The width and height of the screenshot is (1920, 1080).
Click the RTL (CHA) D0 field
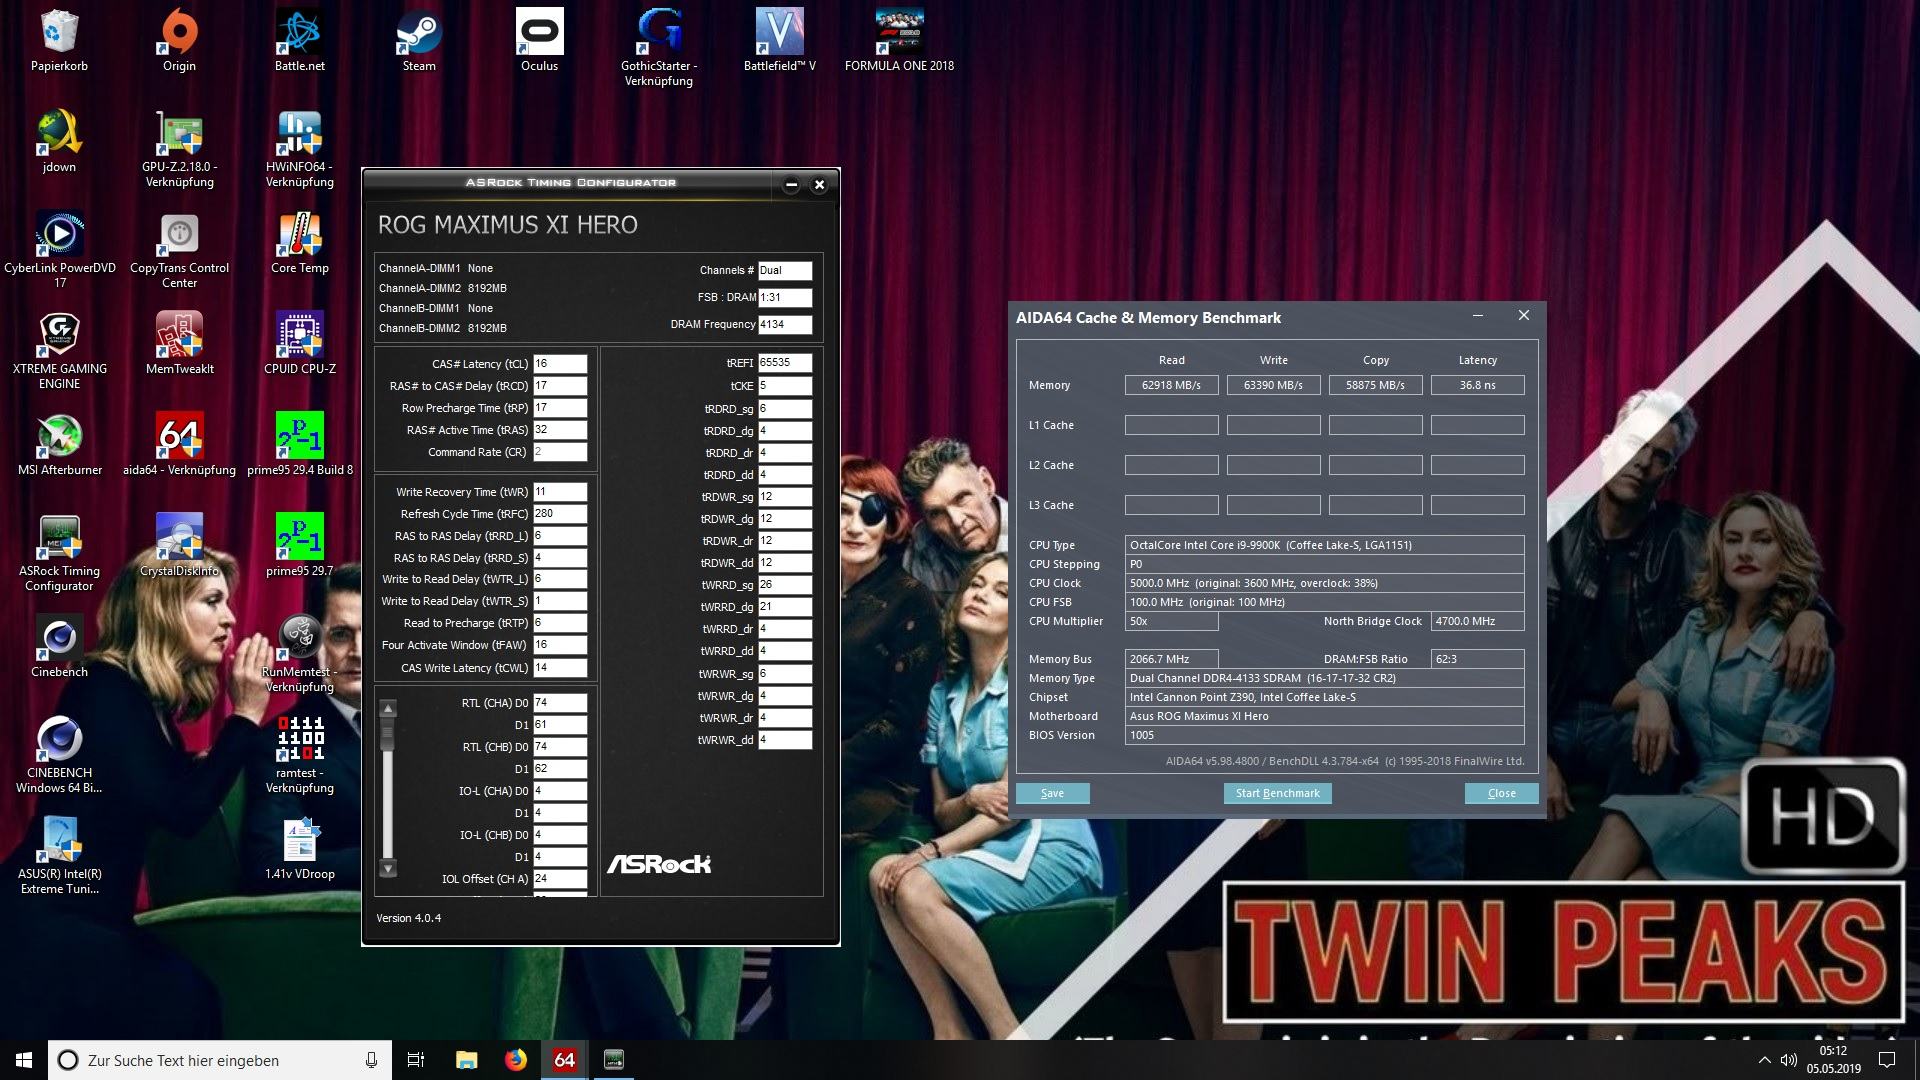tap(560, 703)
